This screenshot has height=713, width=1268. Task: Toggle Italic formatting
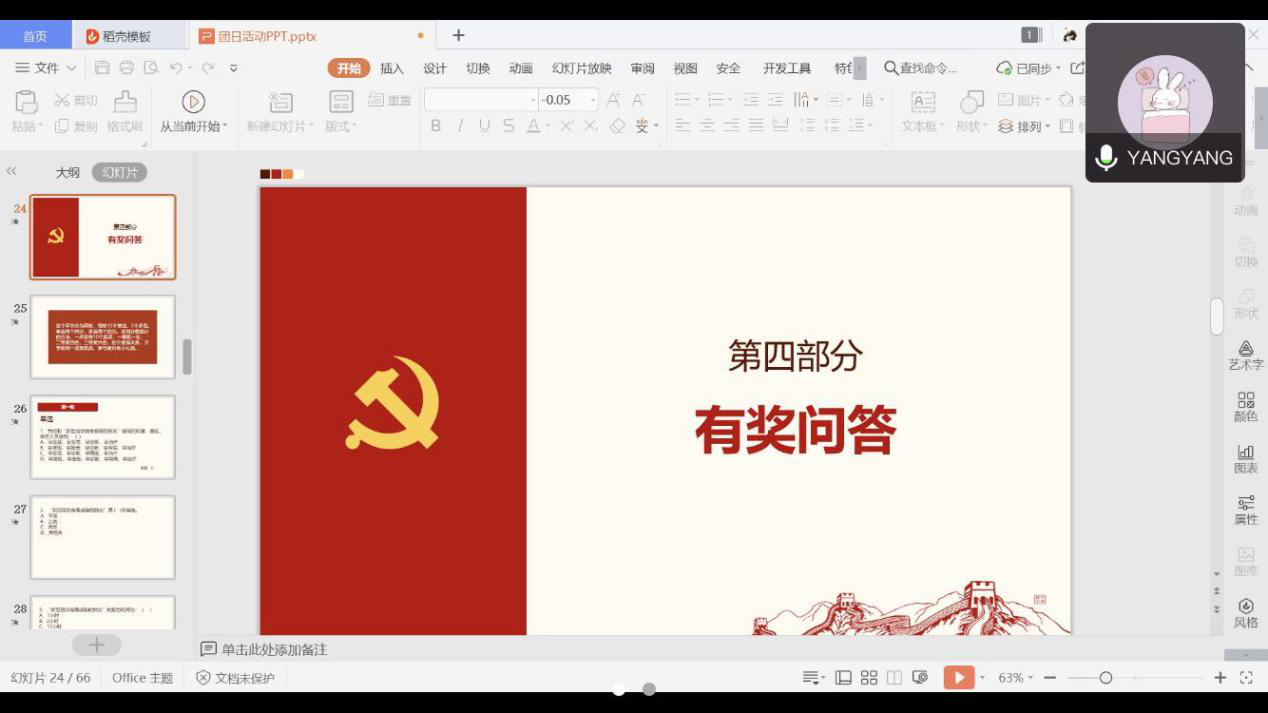(x=460, y=126)
